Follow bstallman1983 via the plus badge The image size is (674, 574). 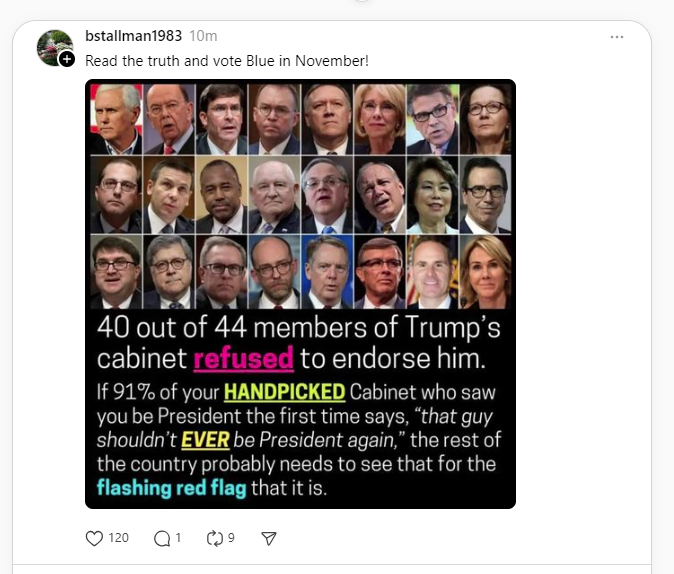pyautogui.click(x=67, y=59)
